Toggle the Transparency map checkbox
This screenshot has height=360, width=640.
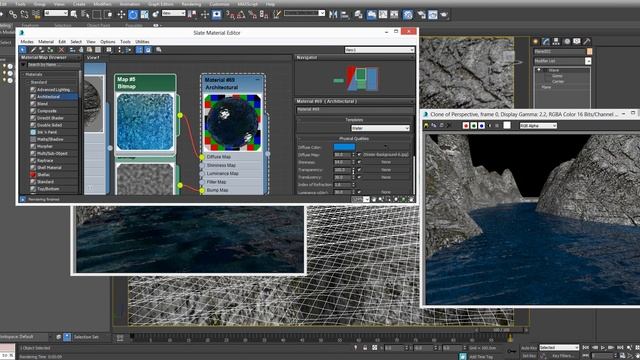359,169
